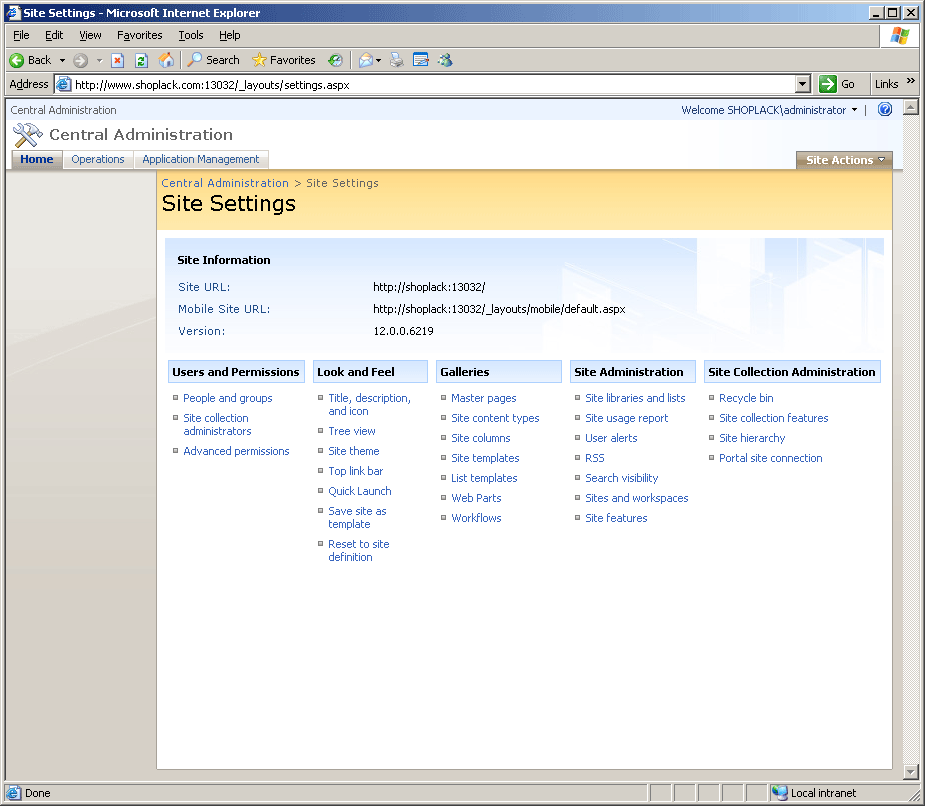Expand the Back button history dropdown
Viewport: 925px width, 806px height.
pos(63,60)
